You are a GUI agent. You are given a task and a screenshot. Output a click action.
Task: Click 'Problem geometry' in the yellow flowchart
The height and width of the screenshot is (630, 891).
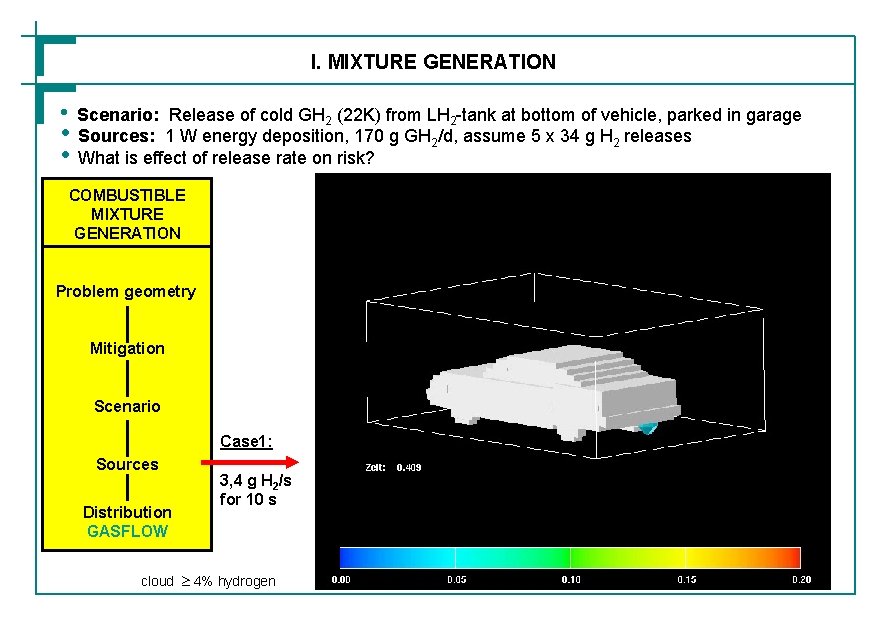tap(126, 292)
